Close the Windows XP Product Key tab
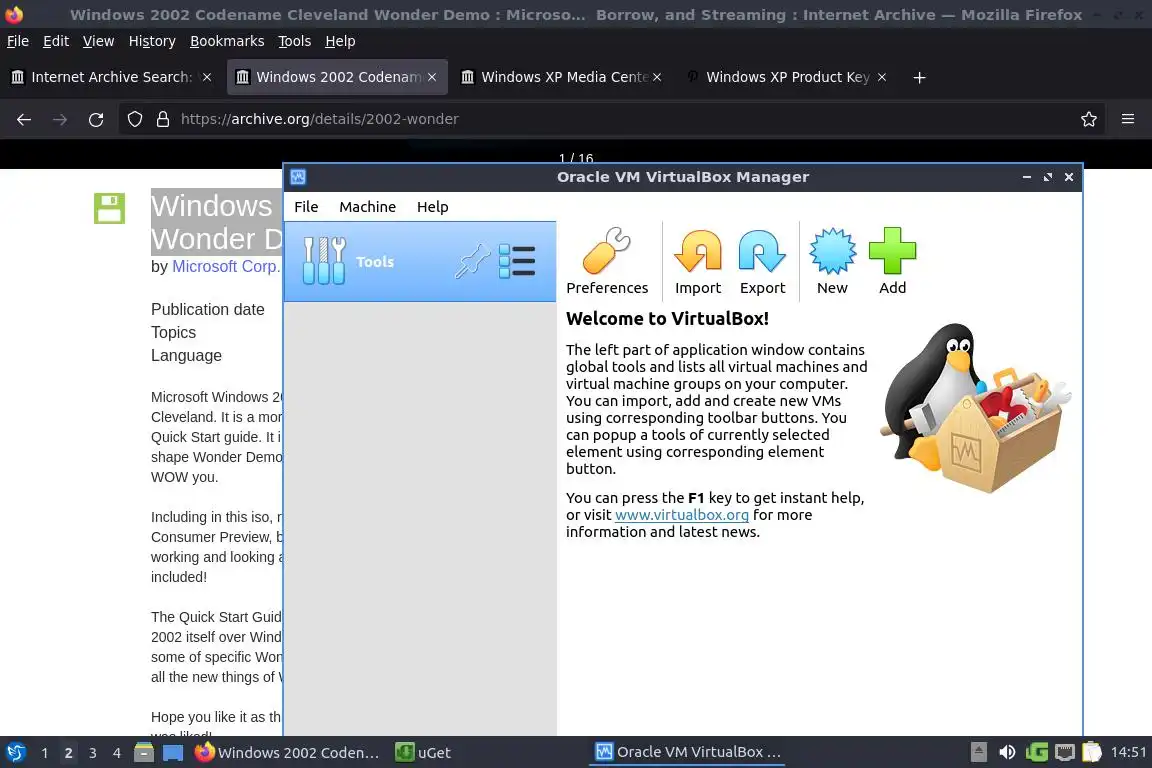 click(882, 77)
